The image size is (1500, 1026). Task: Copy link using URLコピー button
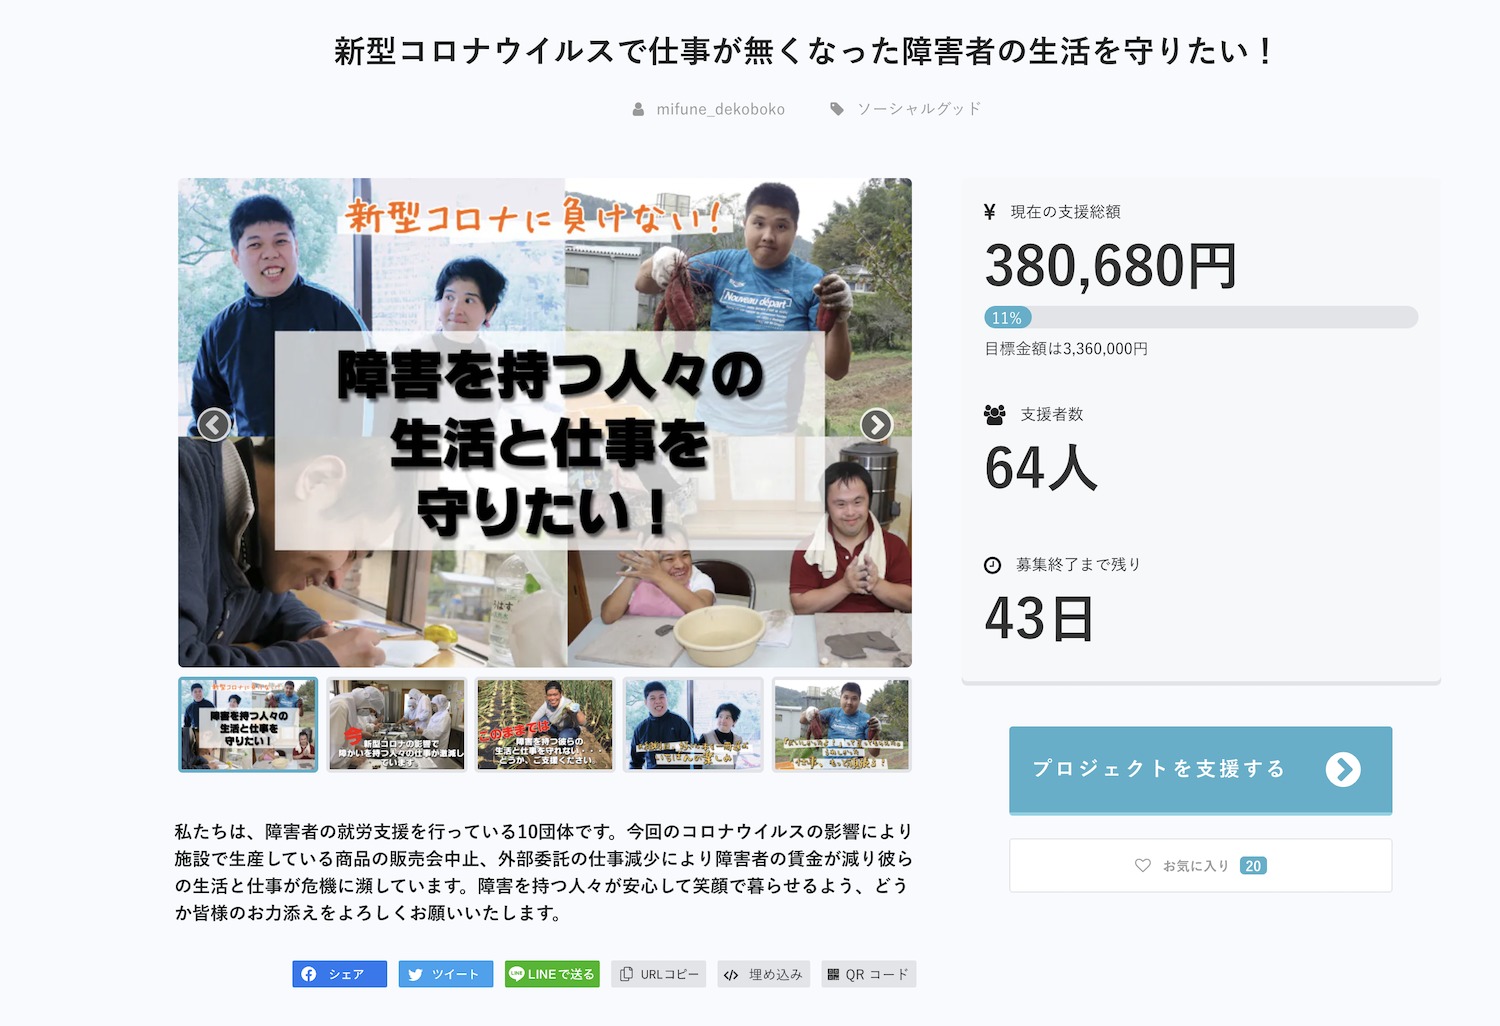659,974
